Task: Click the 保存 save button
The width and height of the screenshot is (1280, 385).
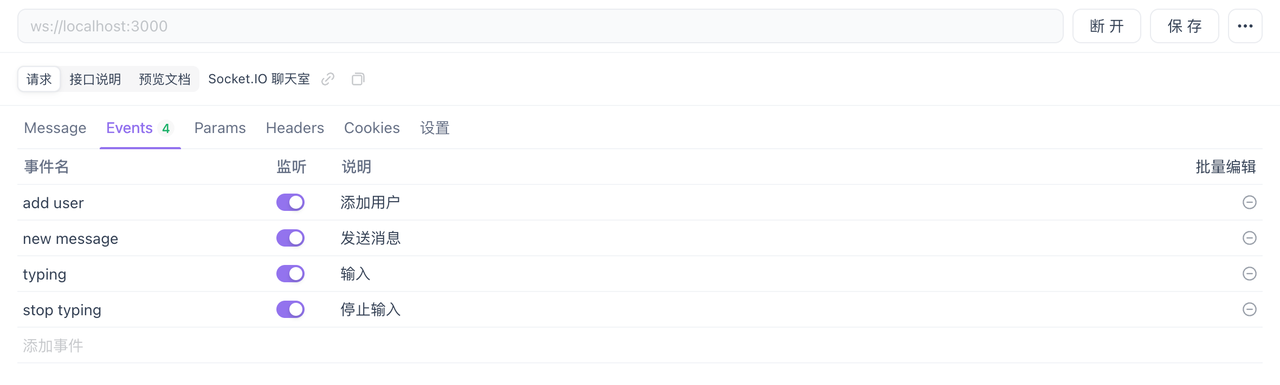Action: pos(1185,26)
